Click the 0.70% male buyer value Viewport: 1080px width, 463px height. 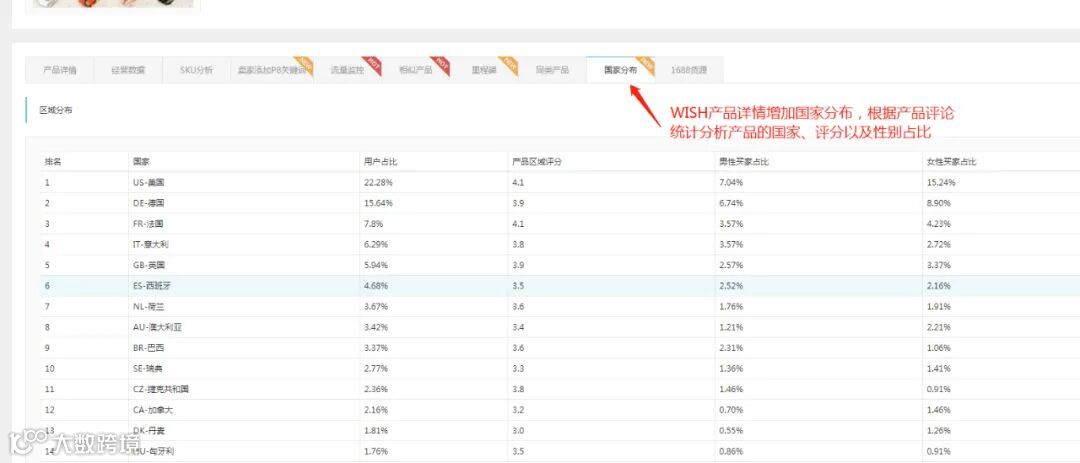[731, 410]
